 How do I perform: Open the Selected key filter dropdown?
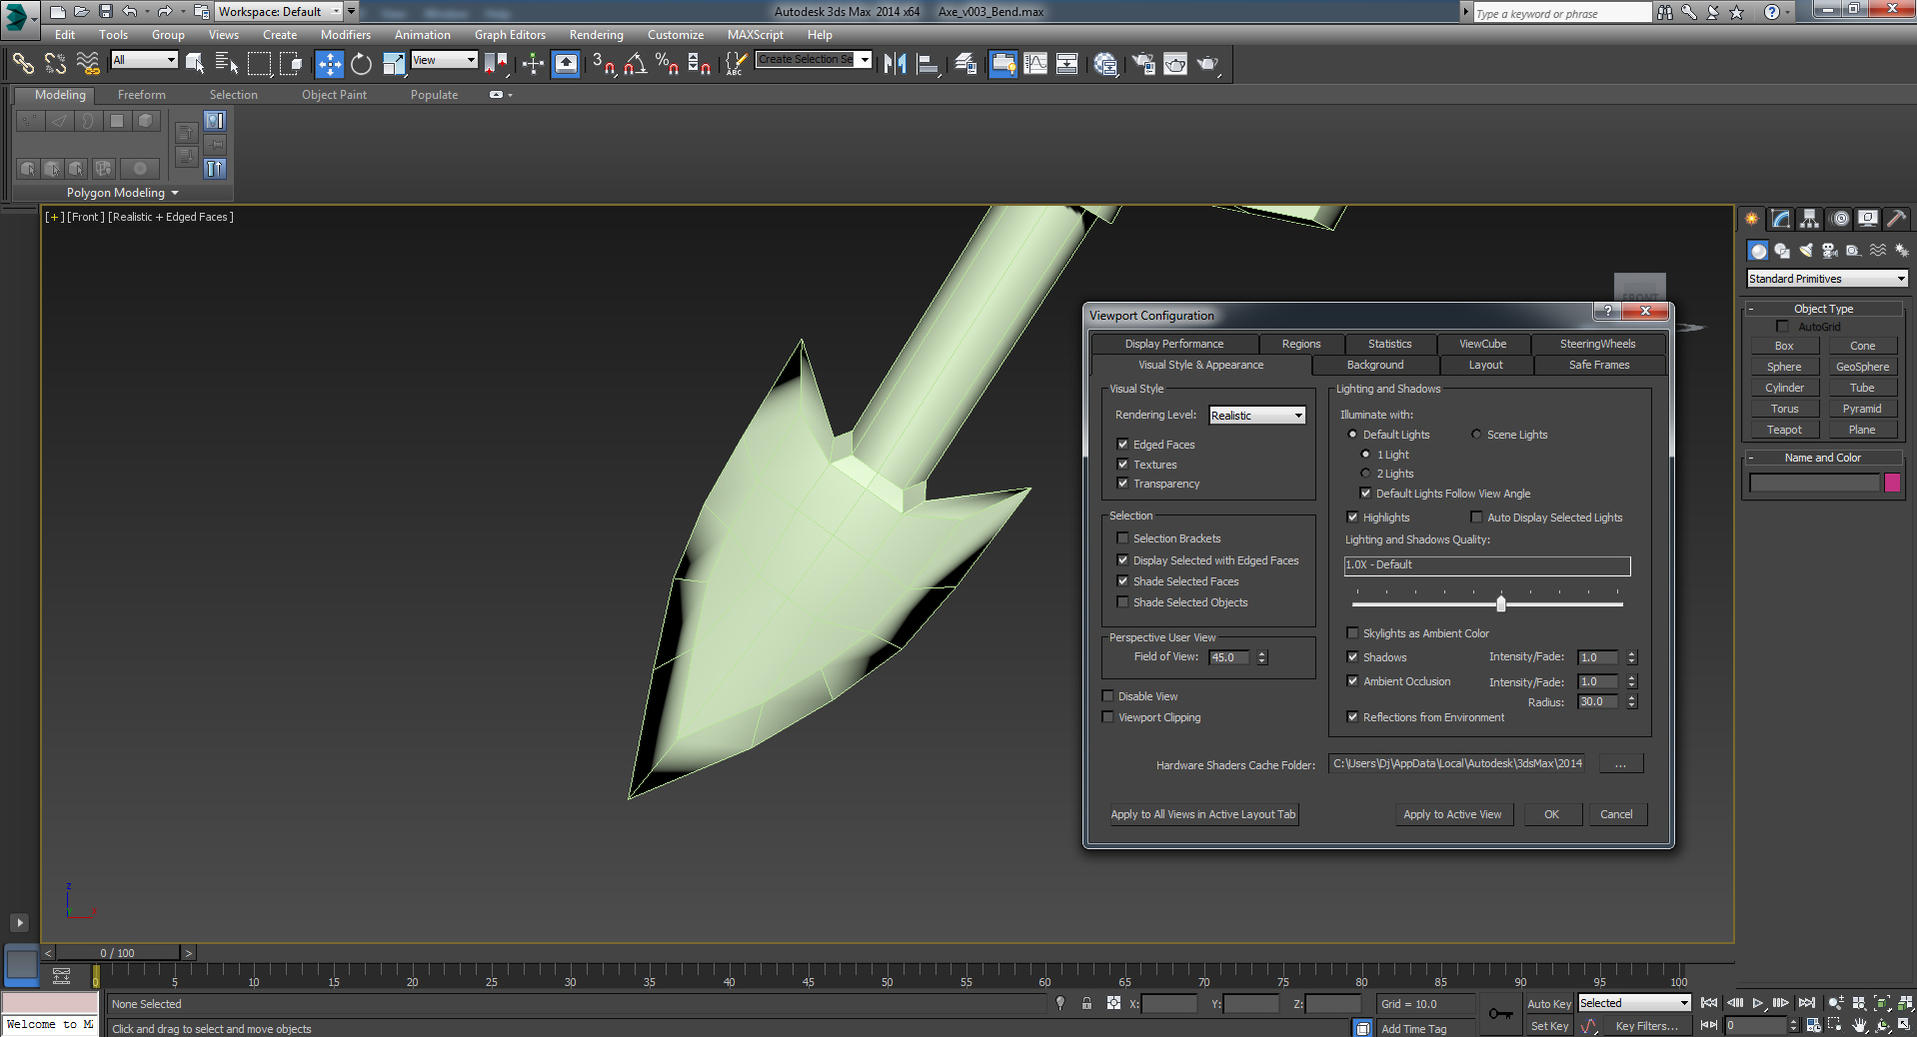[x=1634, y=1003]
